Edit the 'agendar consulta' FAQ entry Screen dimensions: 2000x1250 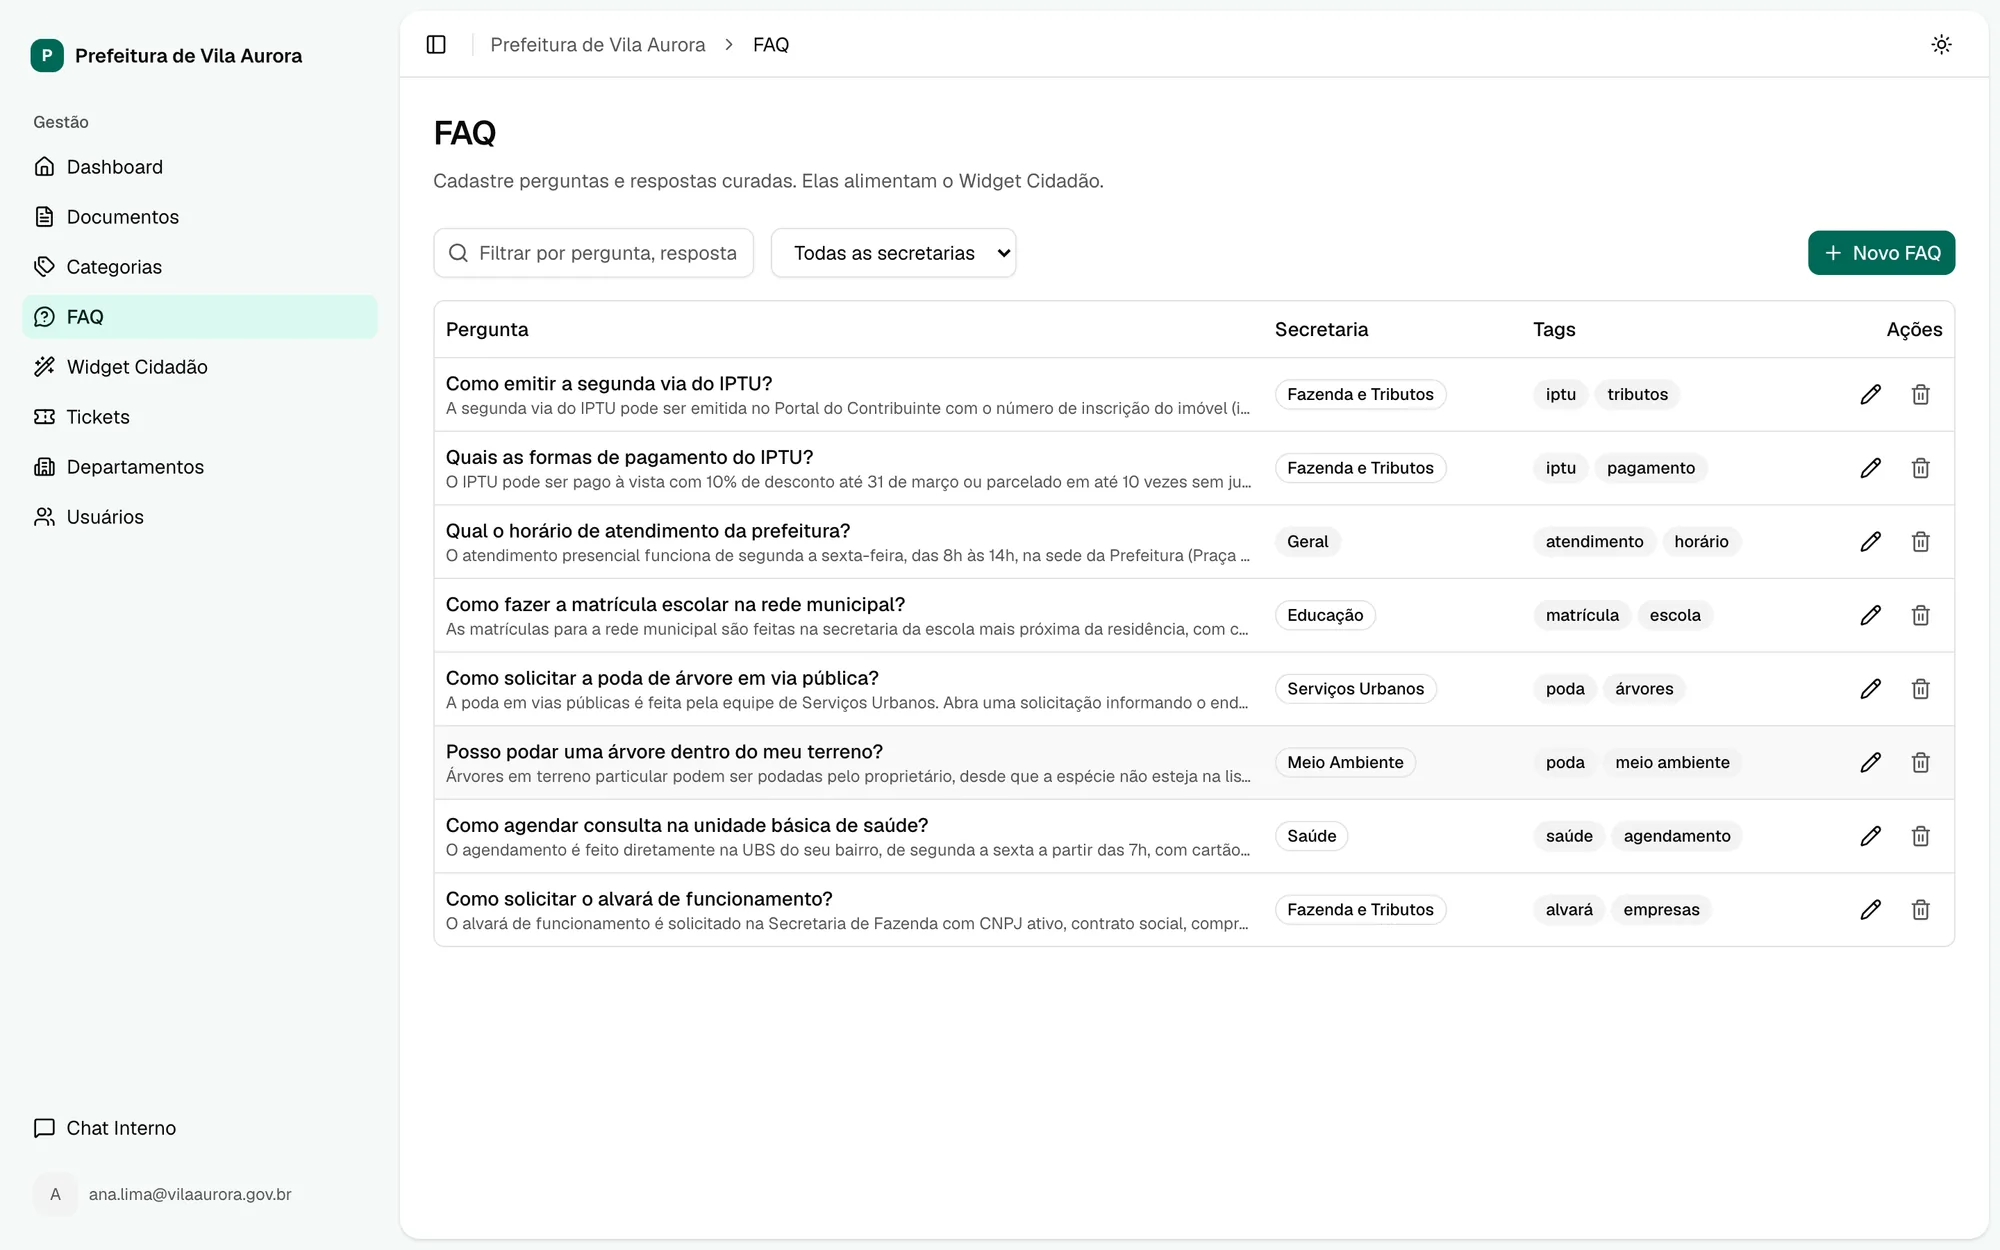(x=1870, y=836)
